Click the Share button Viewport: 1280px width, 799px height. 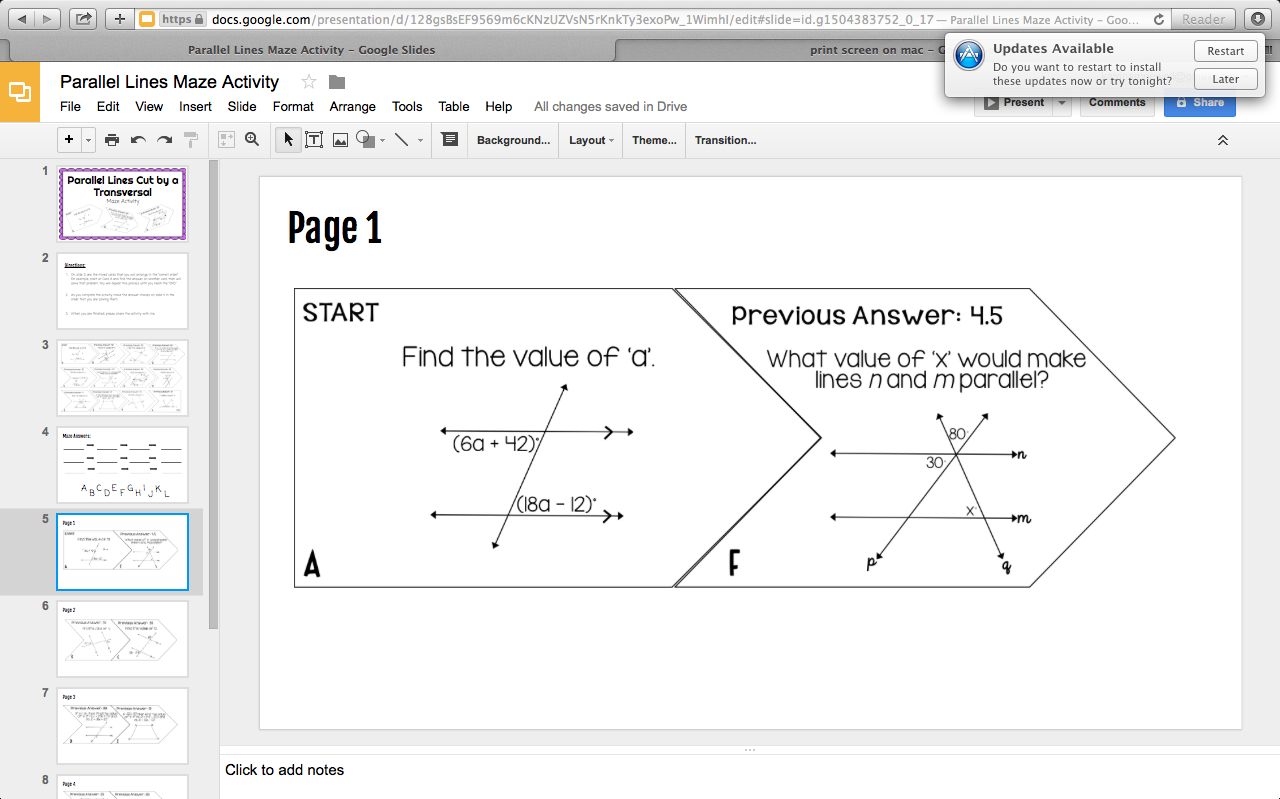pyautogui.click(x=1199, y=102)
